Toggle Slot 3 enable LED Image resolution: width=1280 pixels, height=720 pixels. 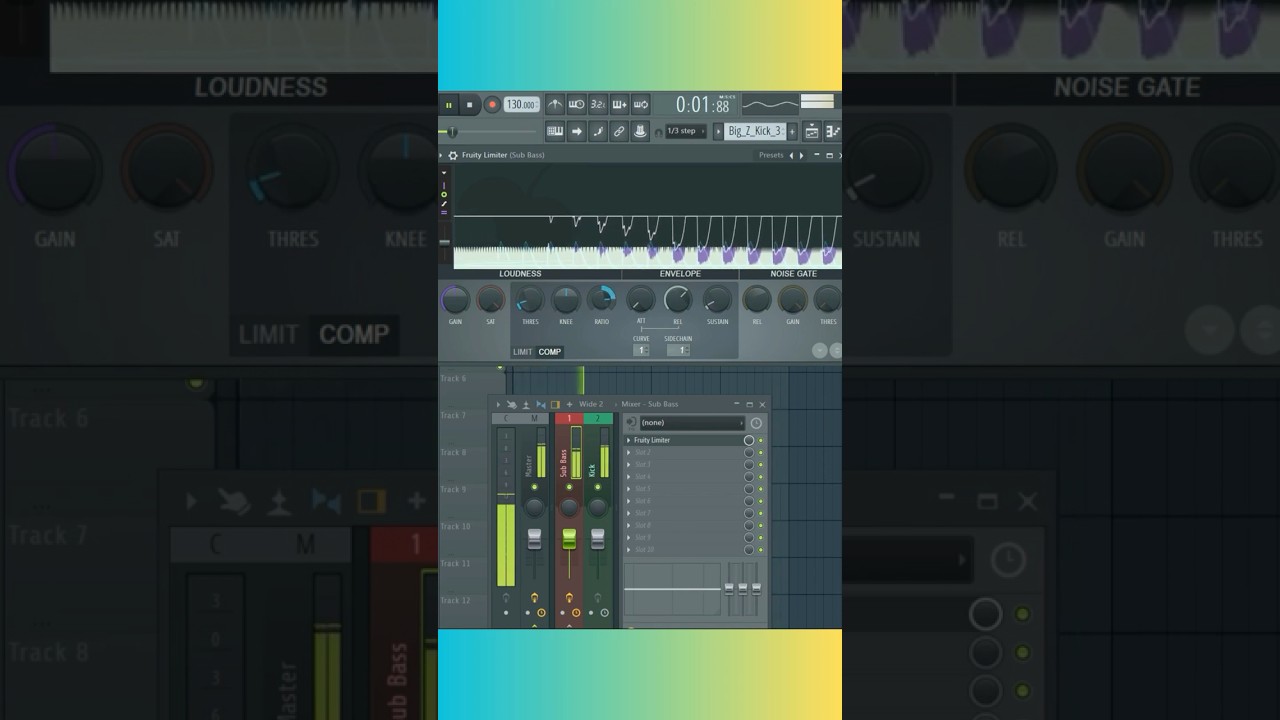tap(760, 465)
